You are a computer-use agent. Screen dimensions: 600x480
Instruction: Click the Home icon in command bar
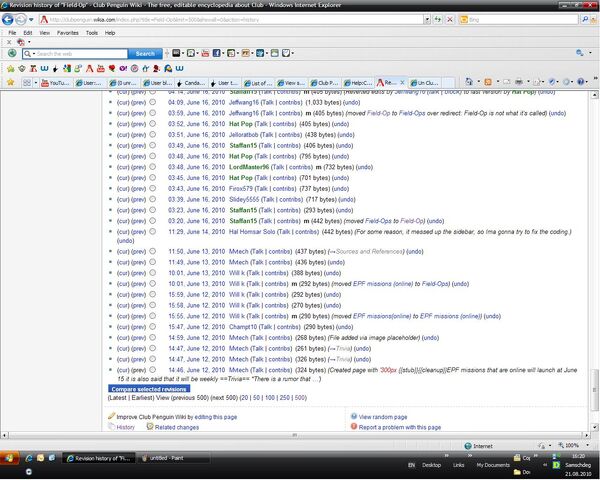tap(469, 82)
